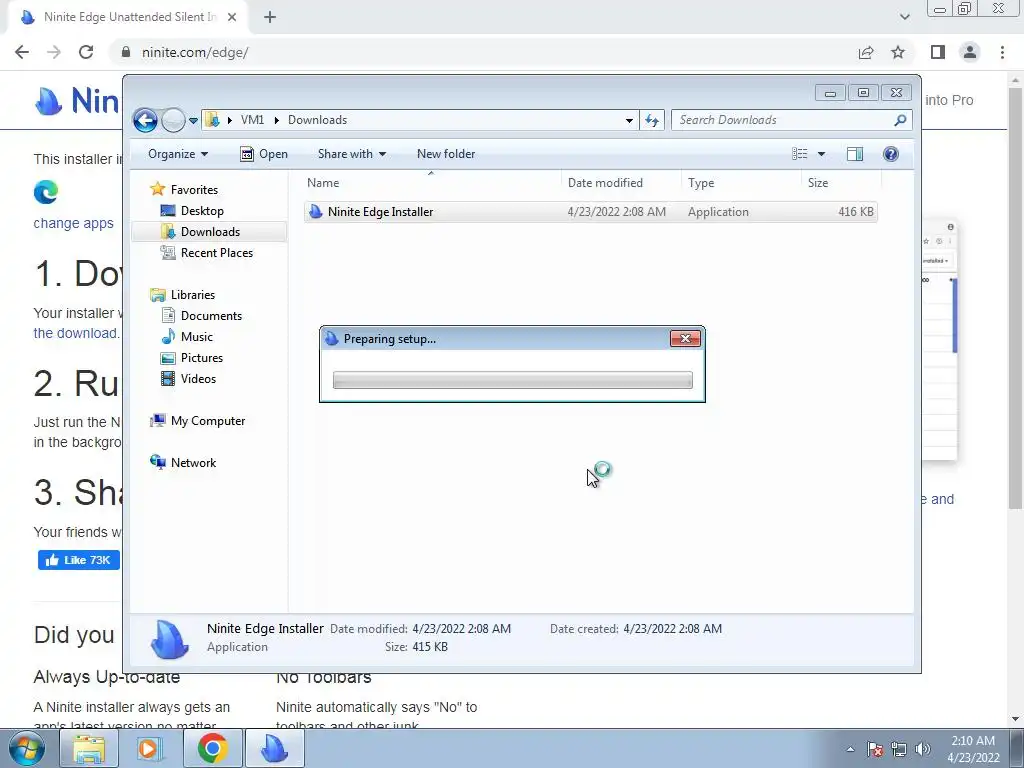Open the Organize menu
The image size is (1024, 768).
pos(178,154)
